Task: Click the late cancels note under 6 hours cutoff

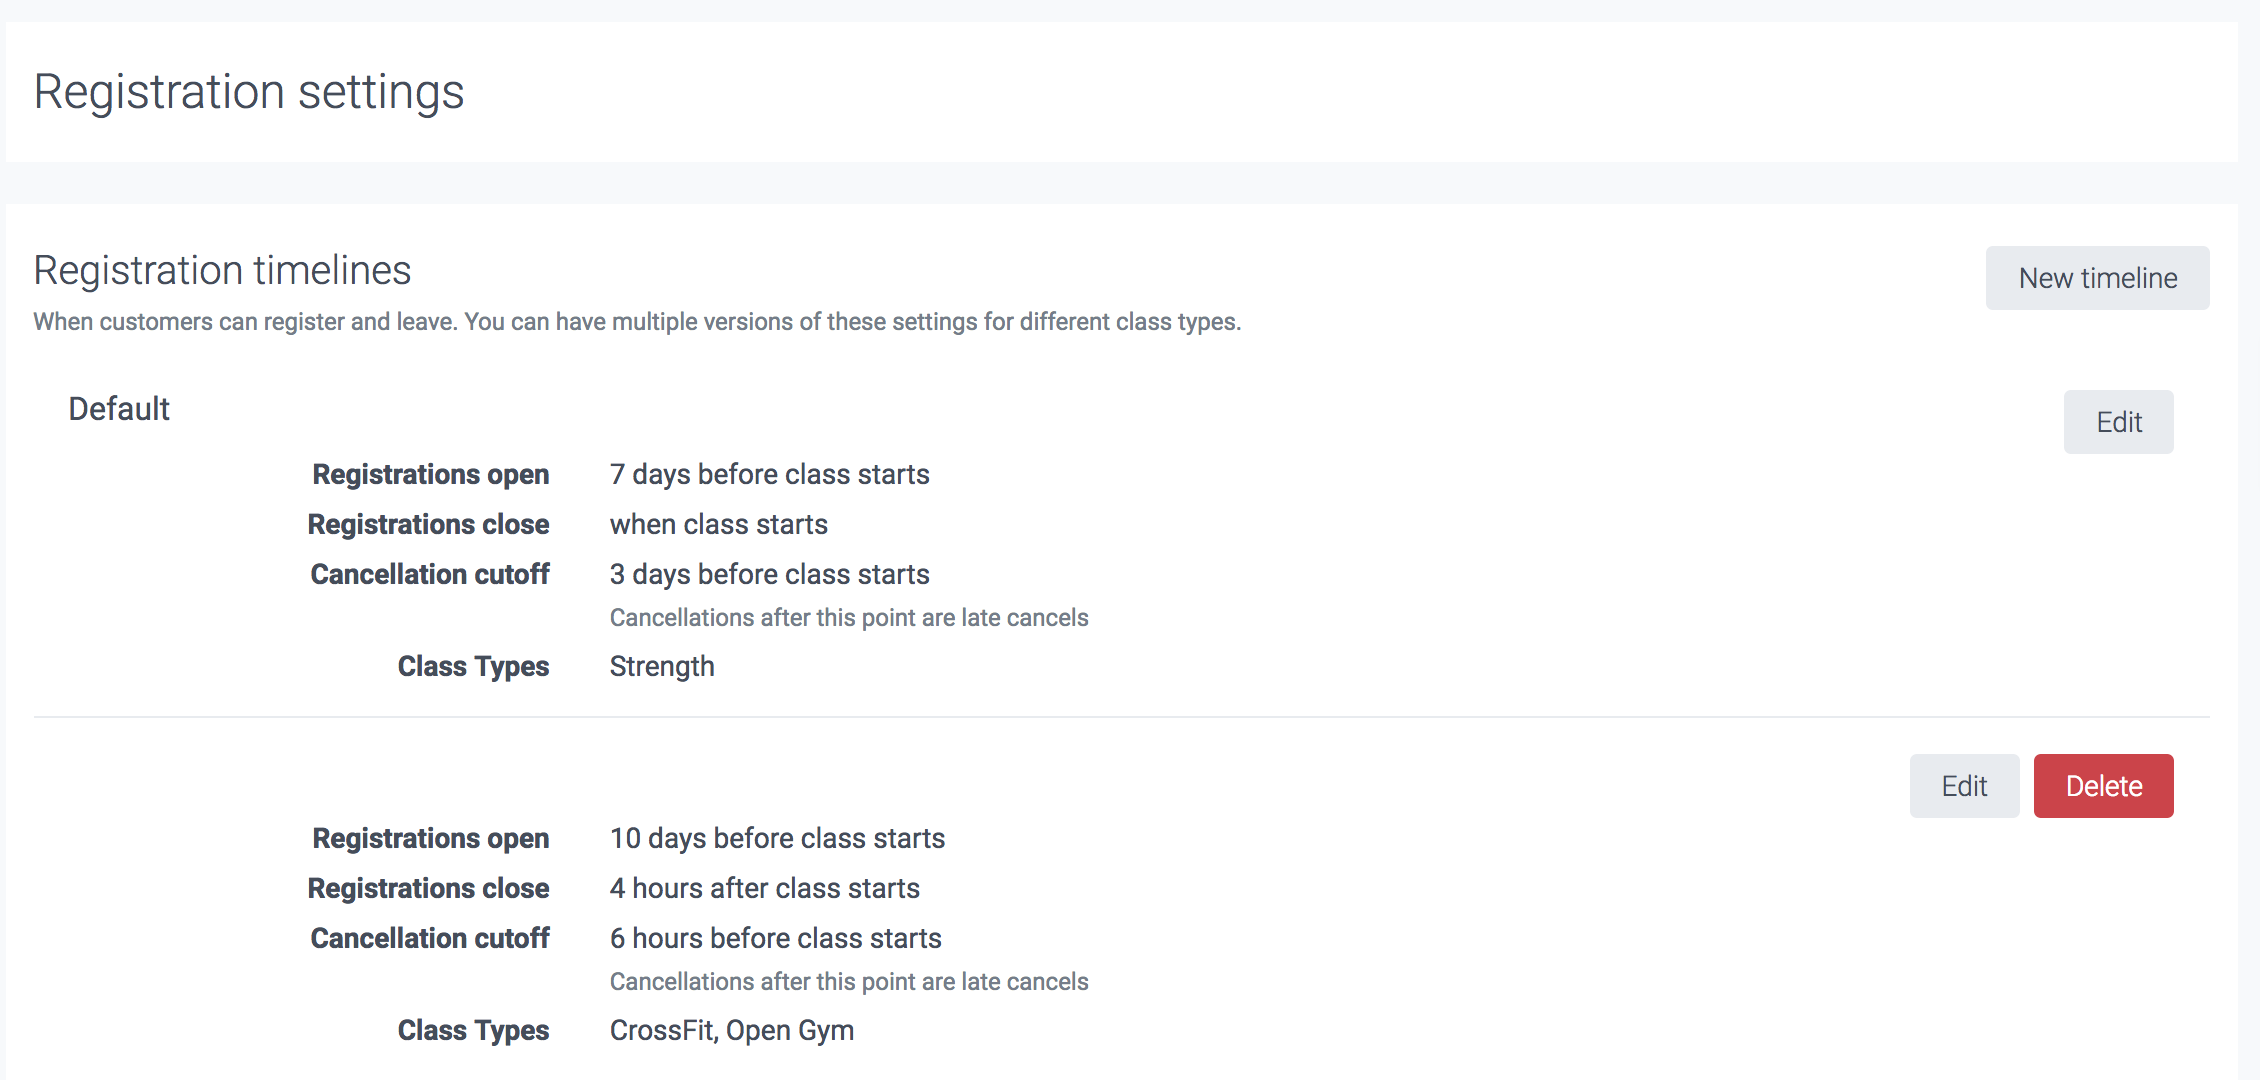Action: 848,982
